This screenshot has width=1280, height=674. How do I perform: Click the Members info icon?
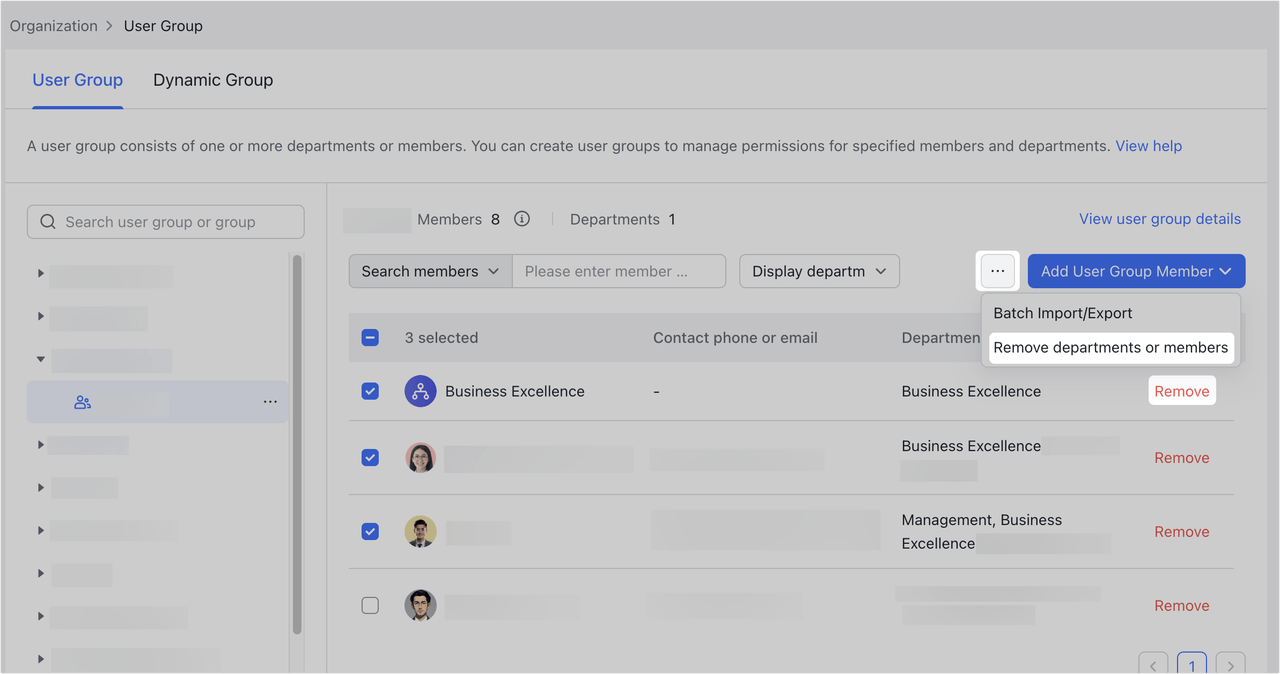[522, 219]
